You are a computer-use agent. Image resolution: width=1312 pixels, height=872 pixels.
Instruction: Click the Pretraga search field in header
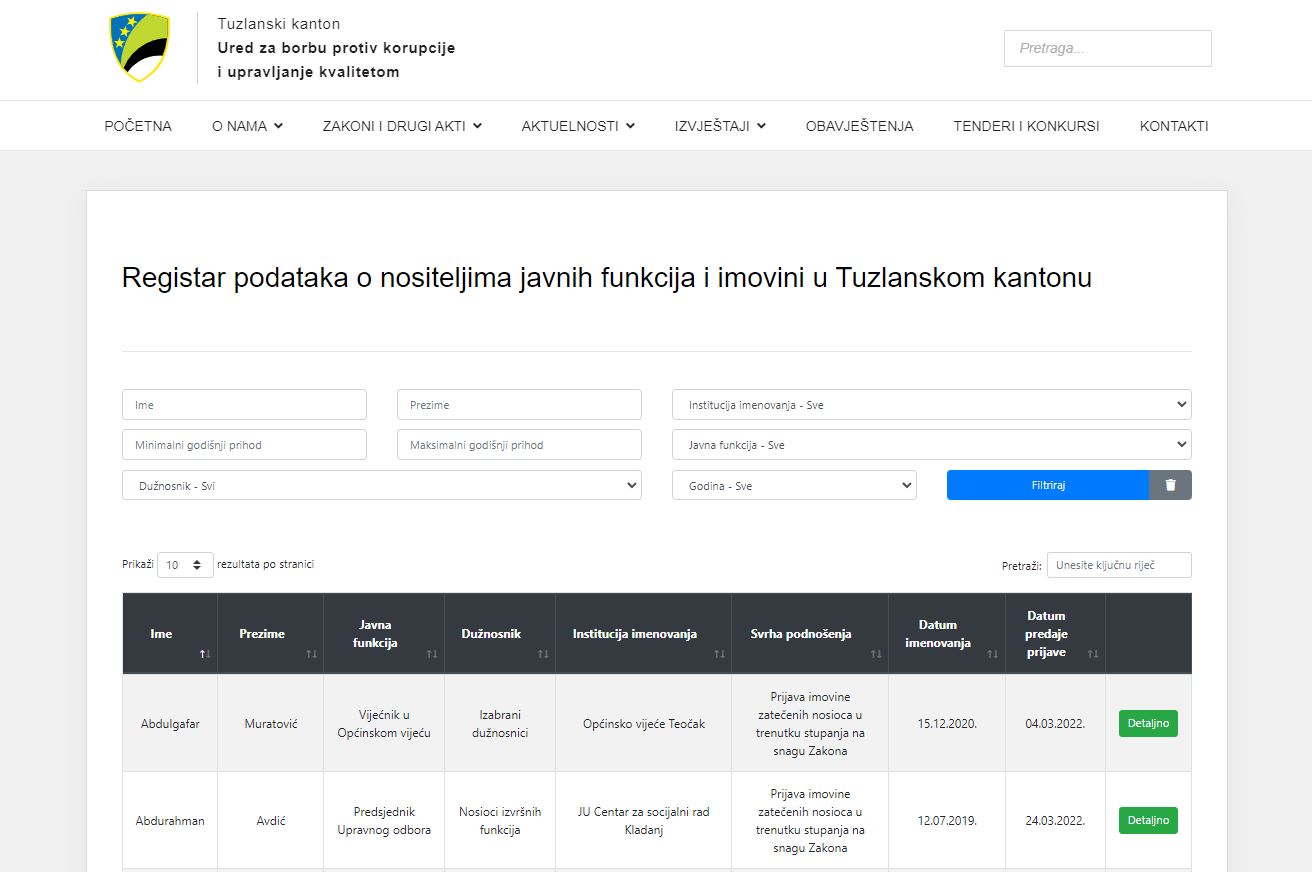pyautogui.click(x=1107, y=48)
